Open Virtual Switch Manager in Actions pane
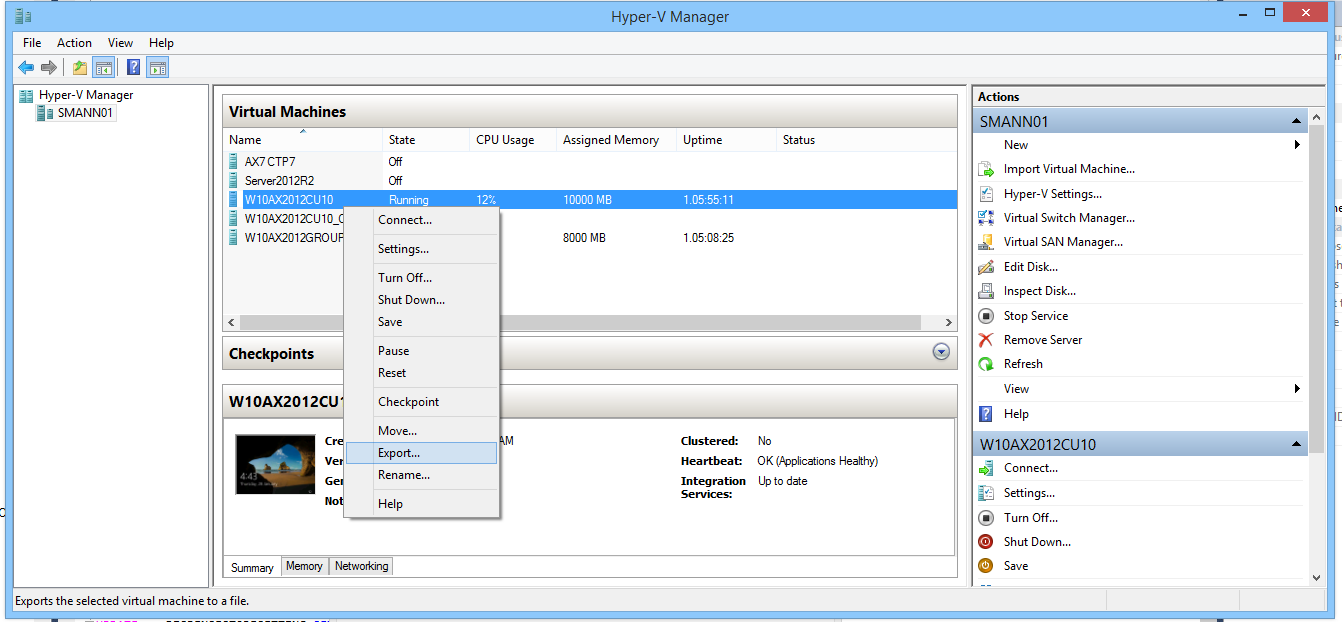The width and height of the screenshot is (1342, 622). coord(1069,218)
